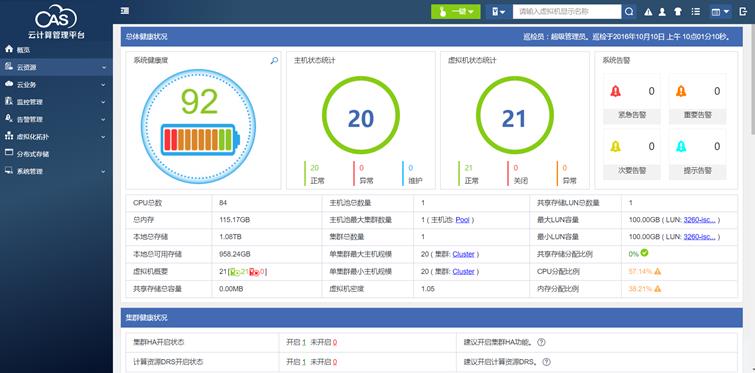Open 3260-isc link in 最小LUN容量 row

[699, 237]
